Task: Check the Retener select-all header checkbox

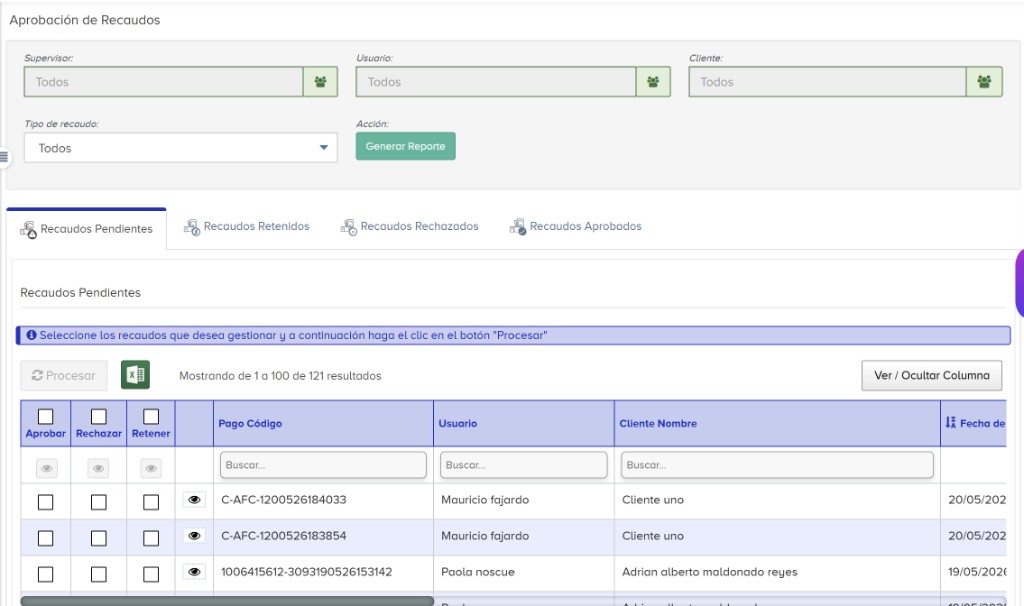Action: coord(151,416)
